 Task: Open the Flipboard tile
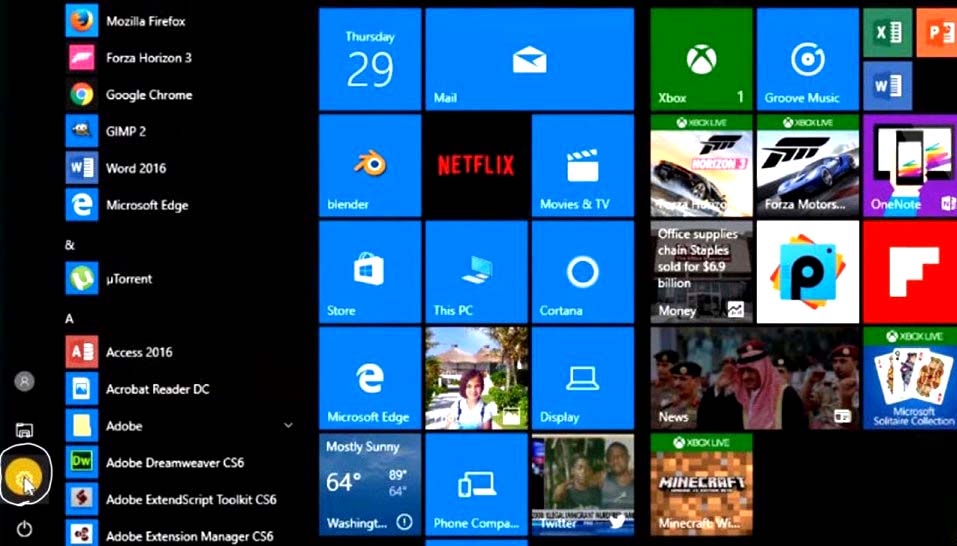(910, 272)
